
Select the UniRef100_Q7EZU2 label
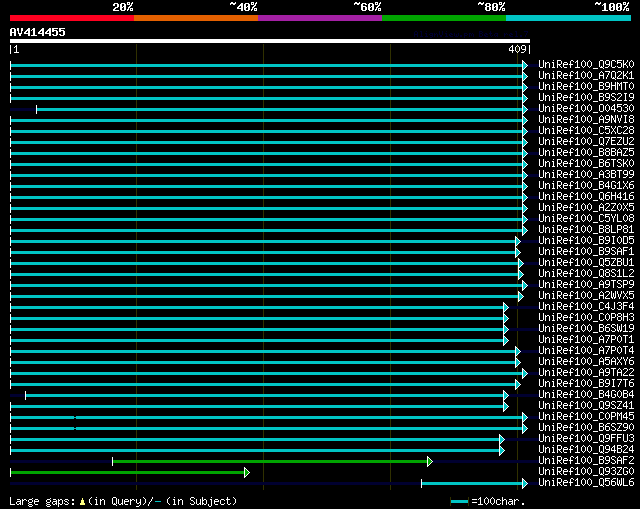click(x=586, y=142)
